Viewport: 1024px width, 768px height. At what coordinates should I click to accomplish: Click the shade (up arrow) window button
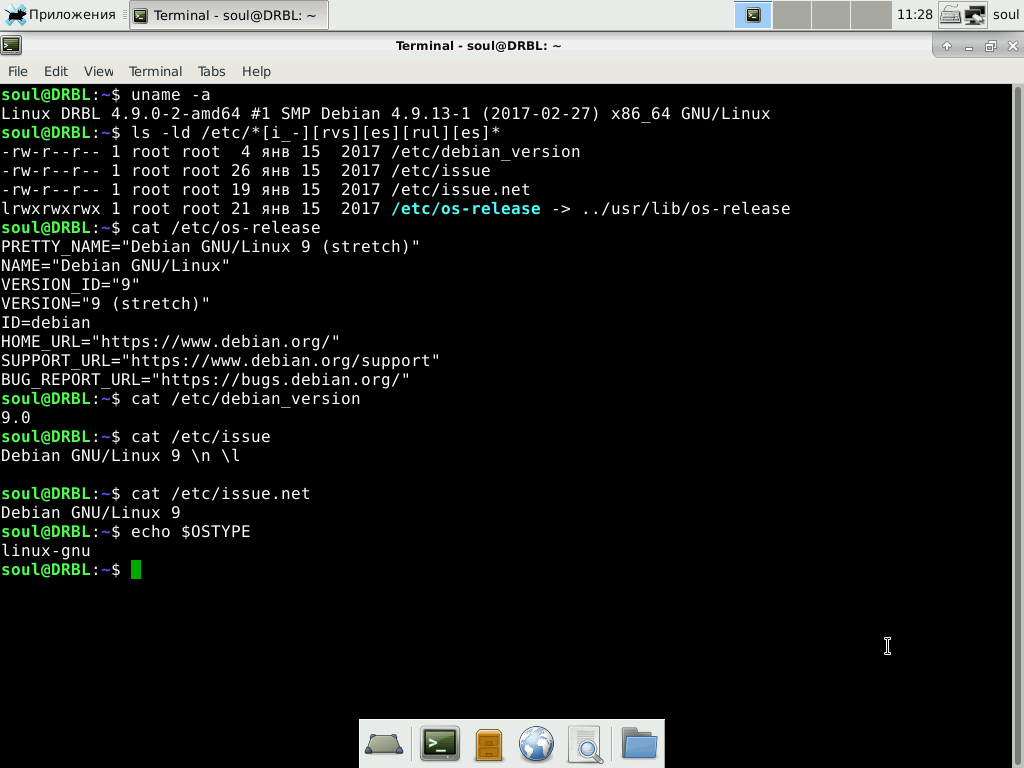947,46
